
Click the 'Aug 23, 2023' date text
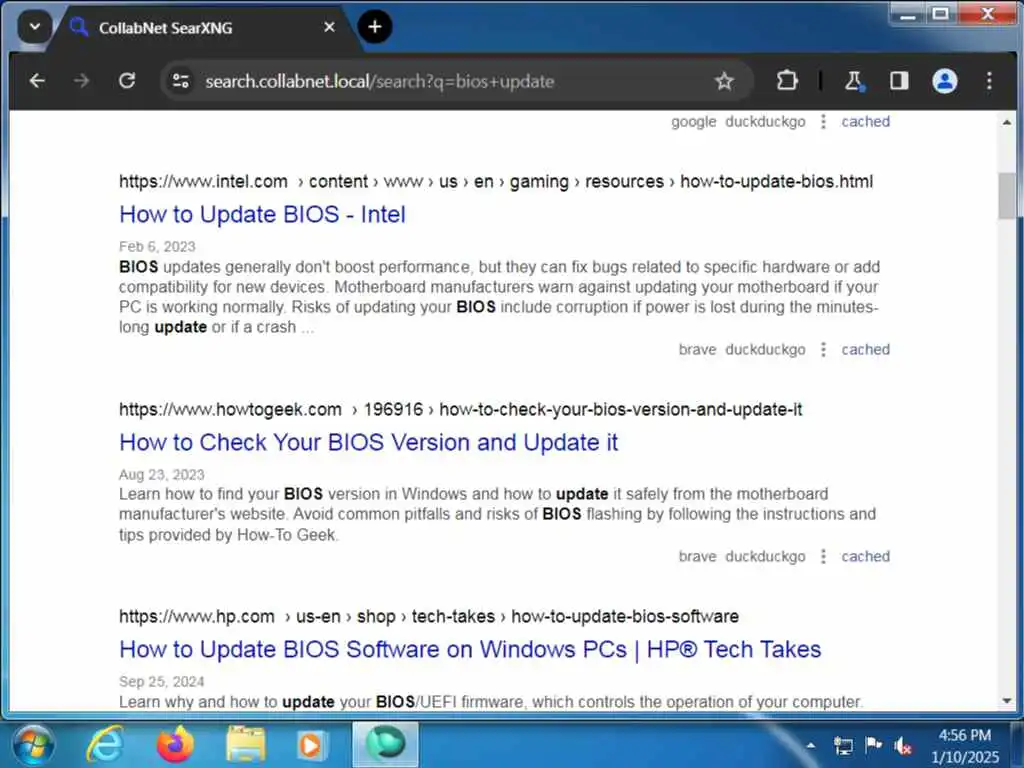click(161, 475)
